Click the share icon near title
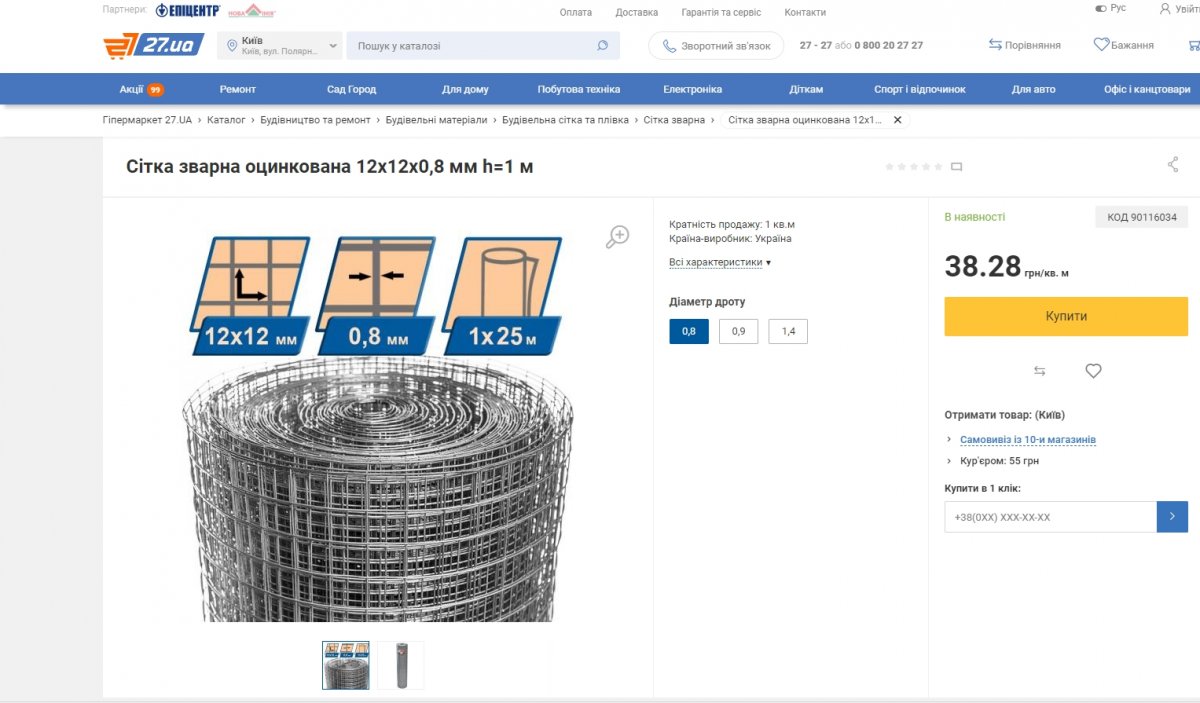This screenshot has width=1200, height=703. [x=1173, y=165]
